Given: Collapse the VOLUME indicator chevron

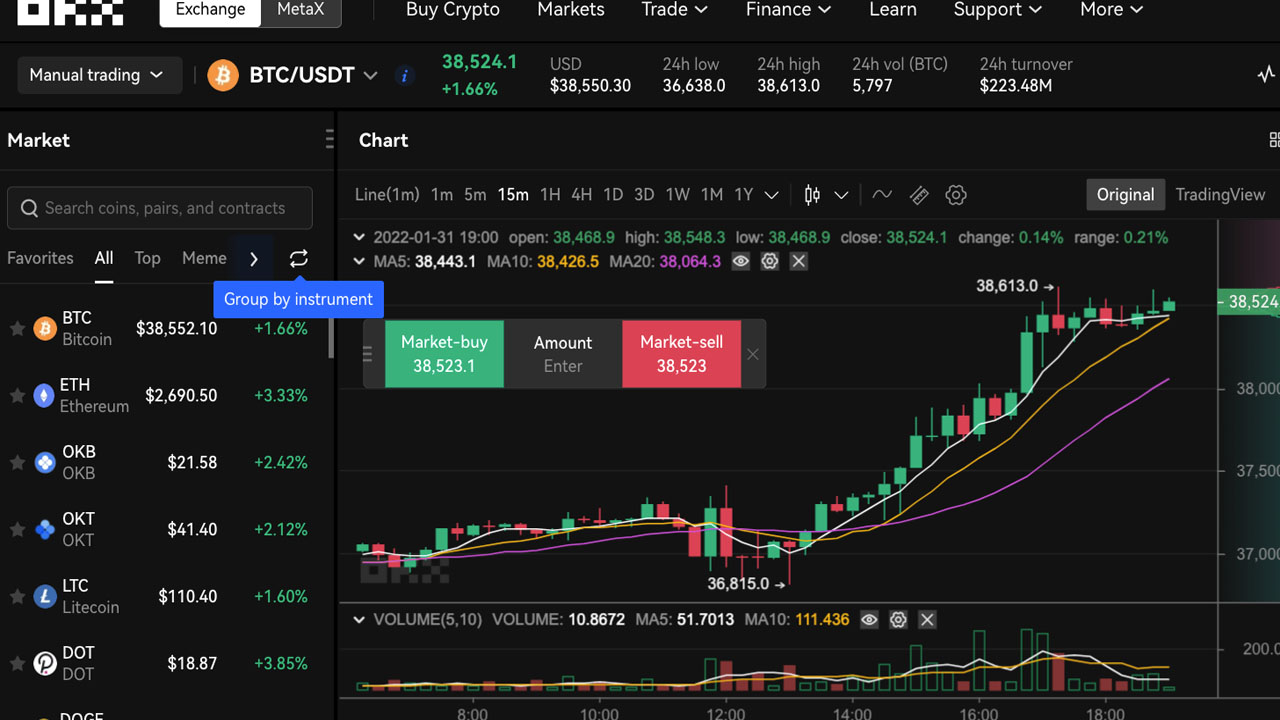Looking at the screenshot, I should (359, 620).
